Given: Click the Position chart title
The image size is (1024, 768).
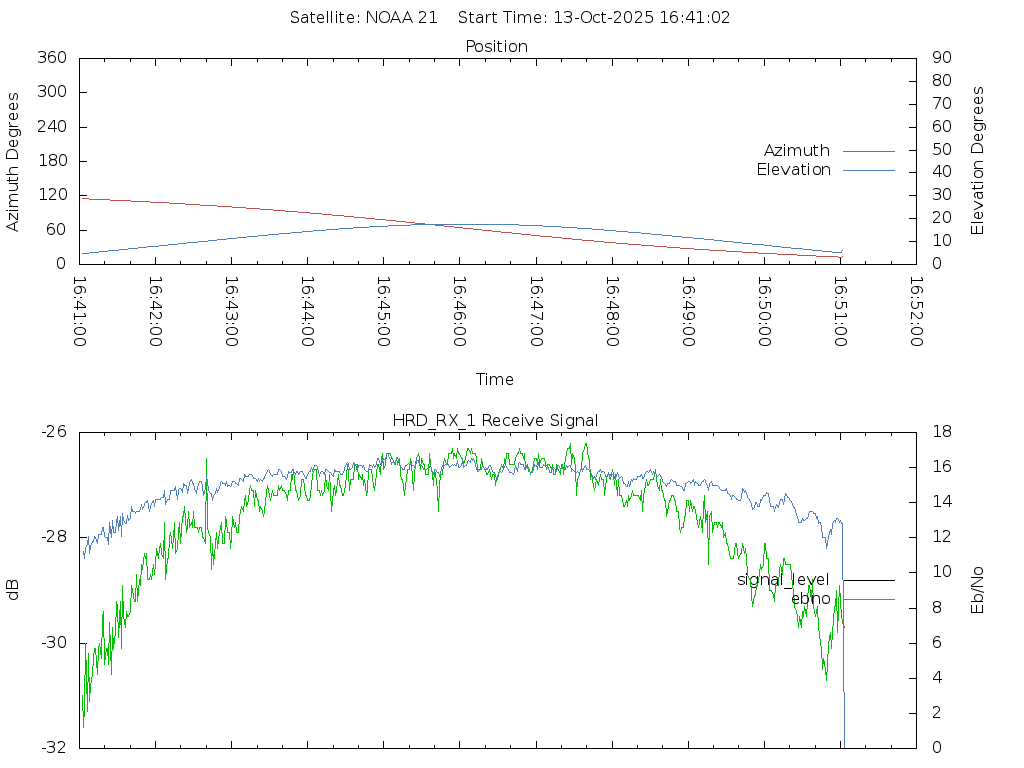Looking at the screenshot, I should (496, 47).
